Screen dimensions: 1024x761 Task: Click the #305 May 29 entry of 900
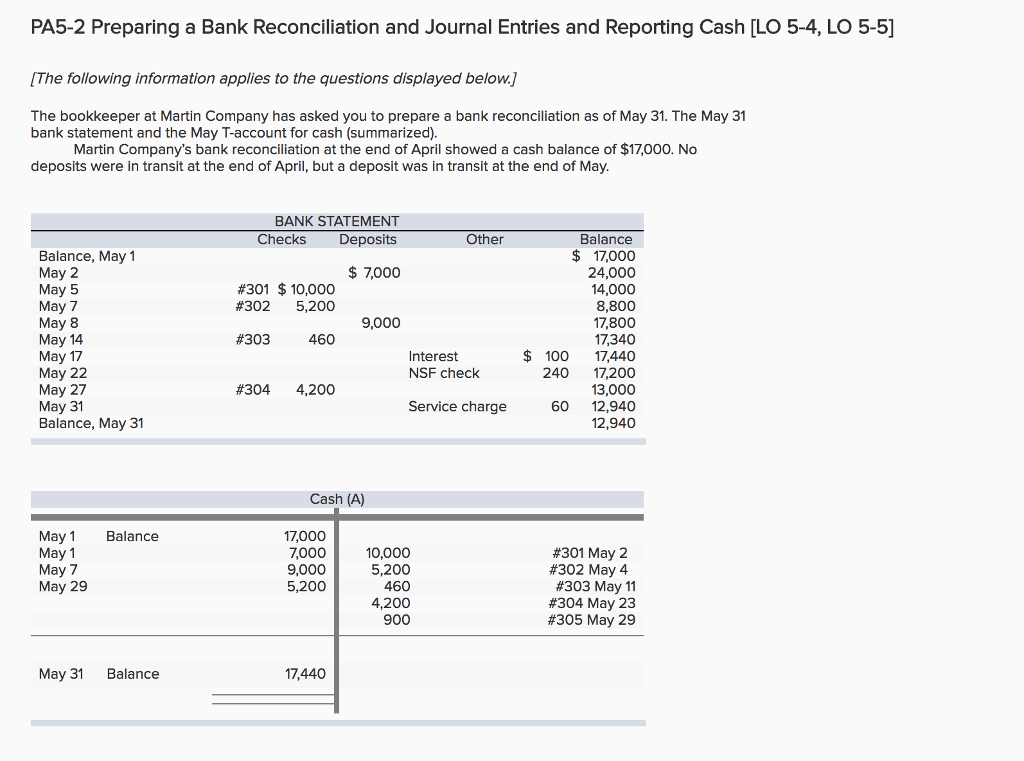pos(397,620)
